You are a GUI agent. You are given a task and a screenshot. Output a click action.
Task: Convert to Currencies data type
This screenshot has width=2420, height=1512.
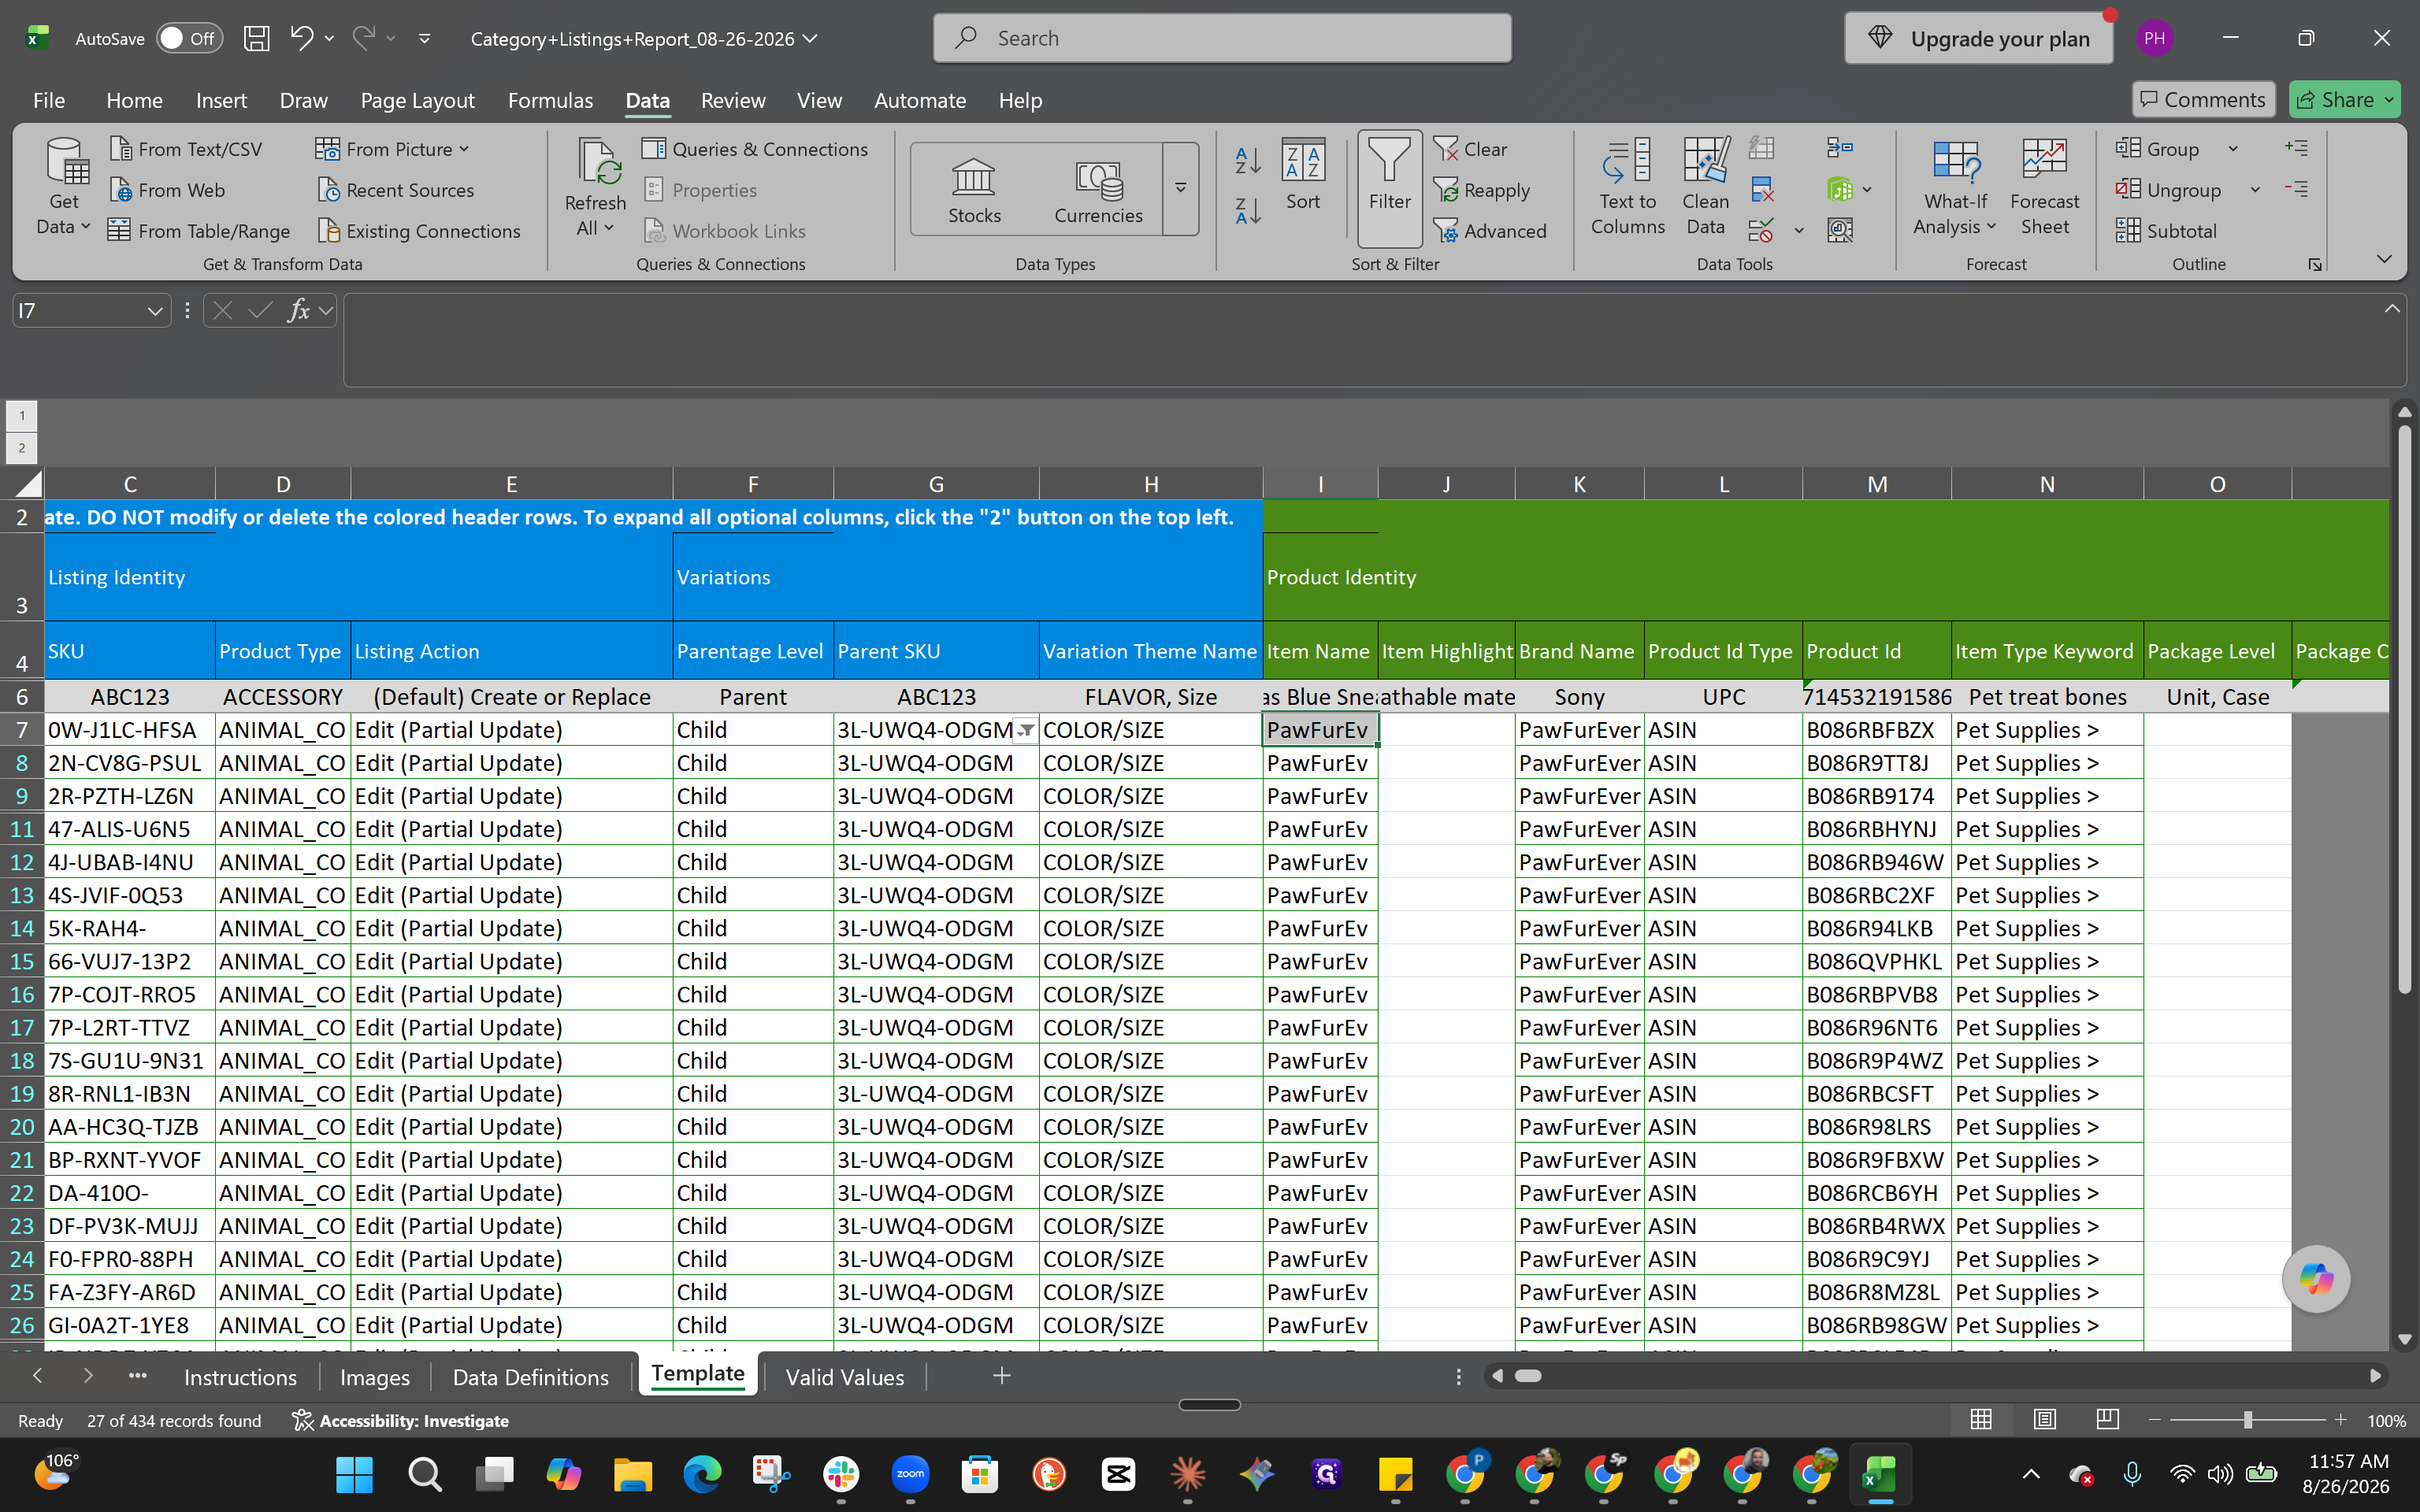pos(1098,190)
